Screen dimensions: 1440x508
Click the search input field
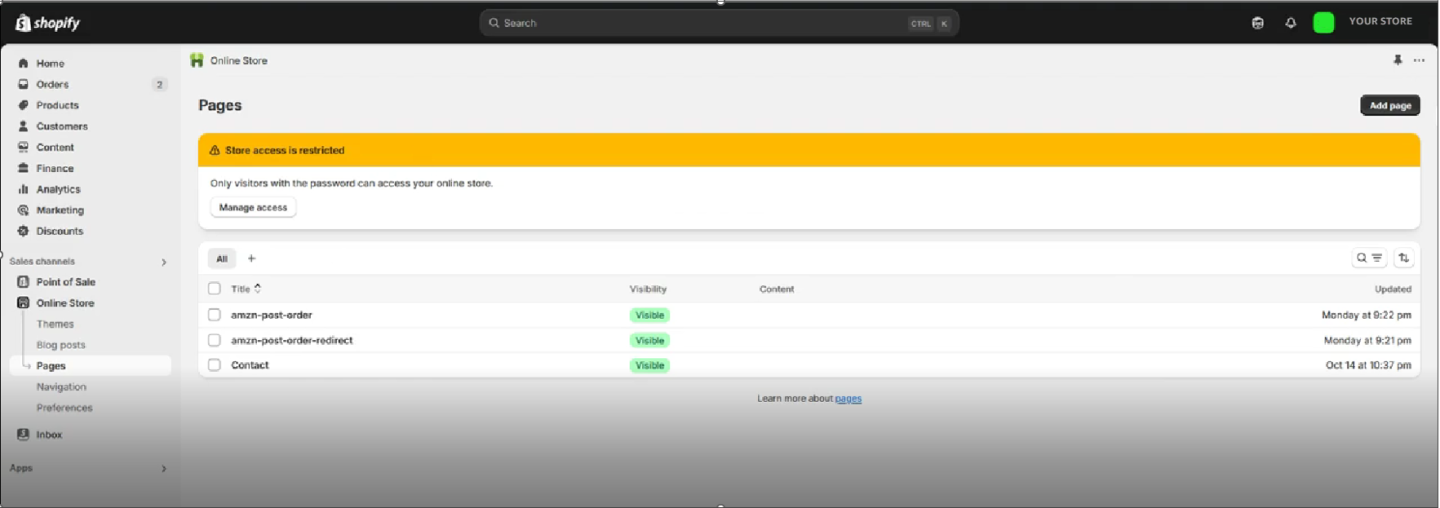[x=719, y=23]
